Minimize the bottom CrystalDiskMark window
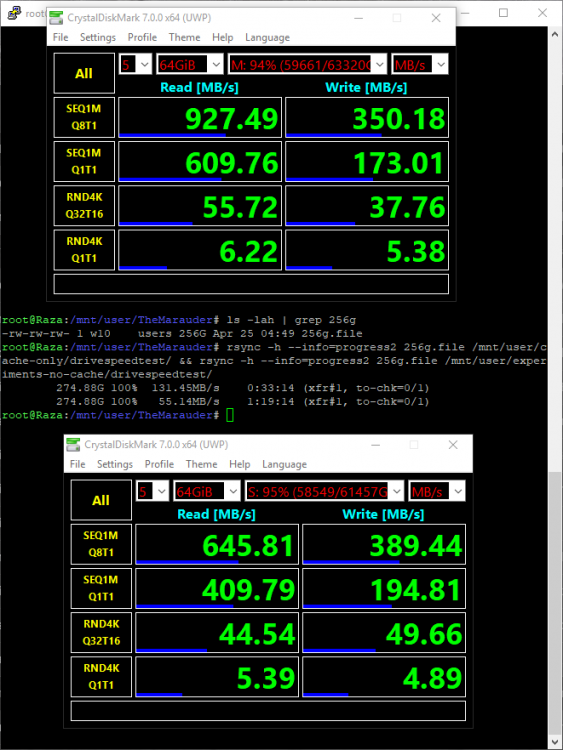This screenshot has height=750, width=563. (x=375, y=444)
